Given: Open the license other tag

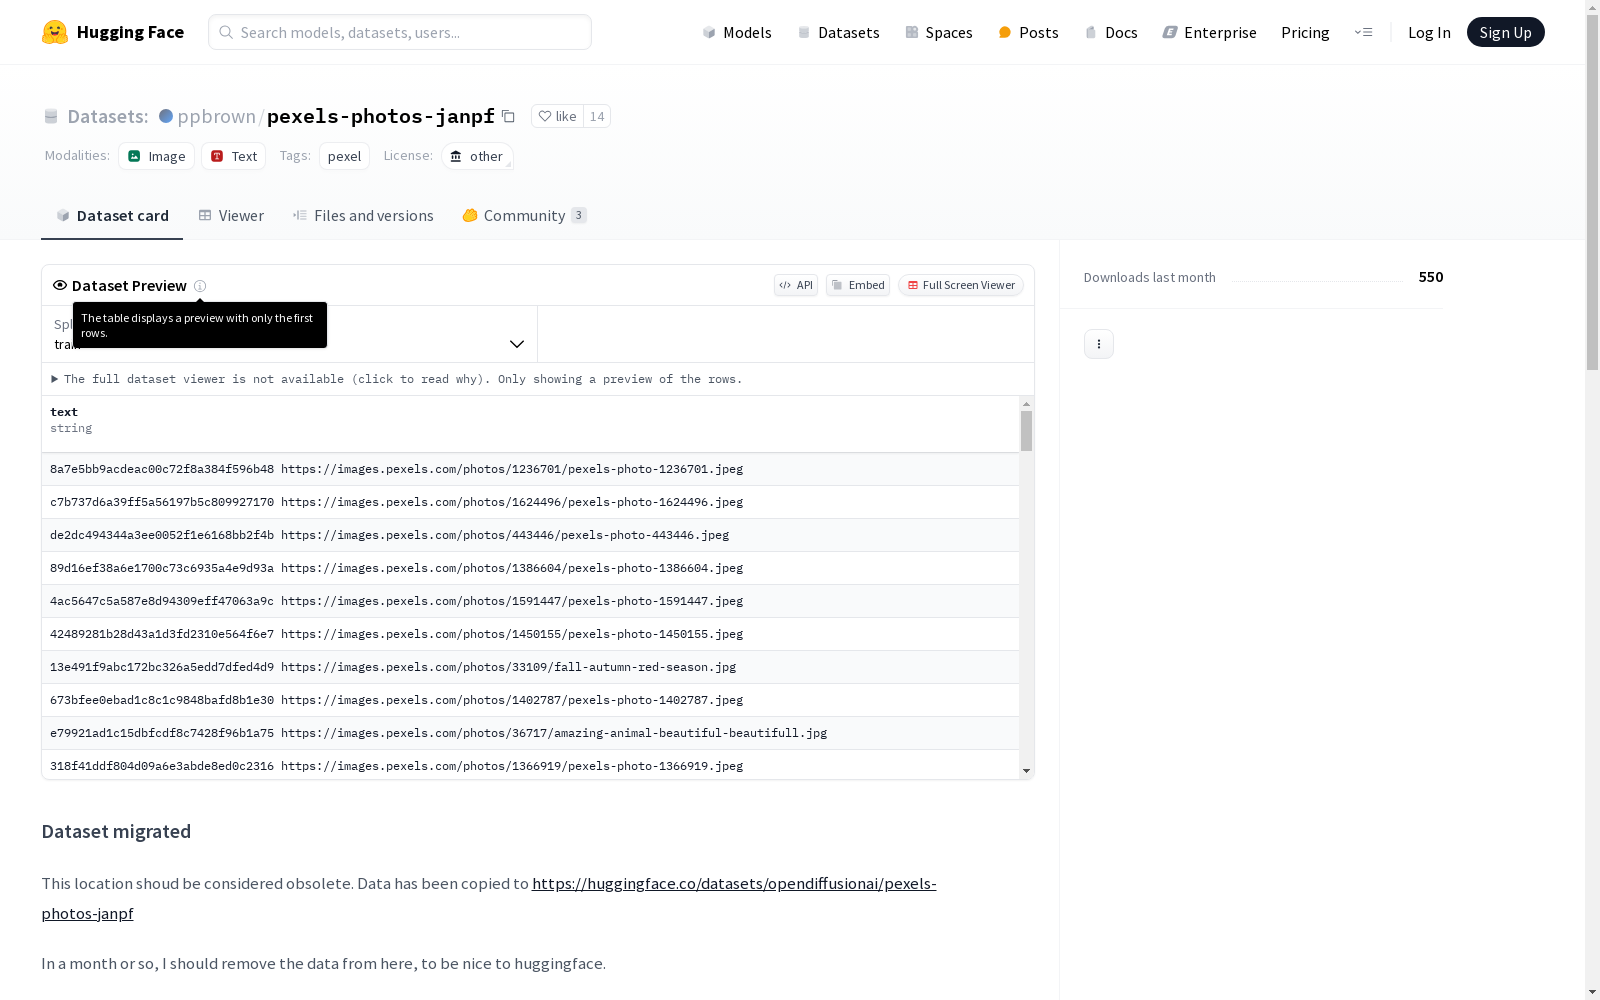Looking at the screenshot, I should click(477, 156).
